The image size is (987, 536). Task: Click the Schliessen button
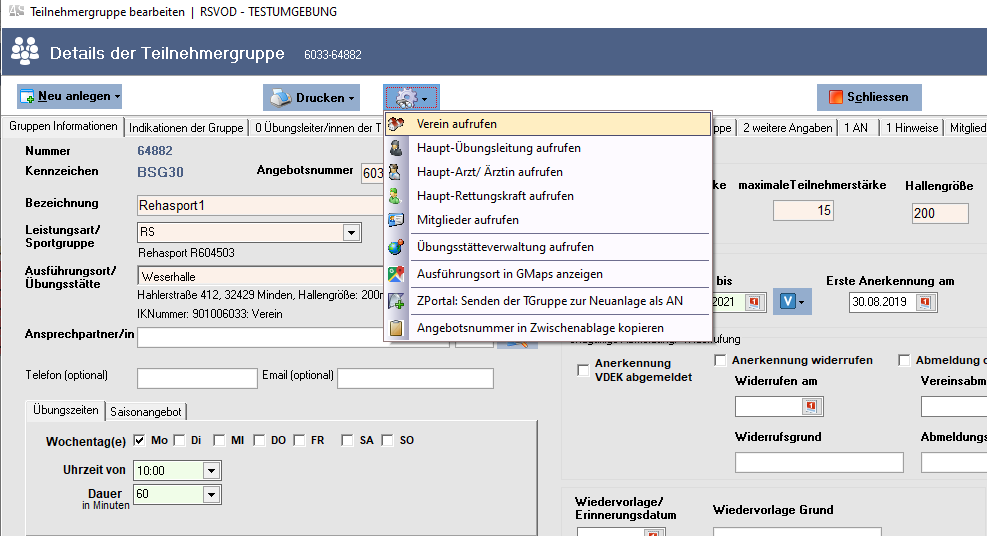click(868, 97)
